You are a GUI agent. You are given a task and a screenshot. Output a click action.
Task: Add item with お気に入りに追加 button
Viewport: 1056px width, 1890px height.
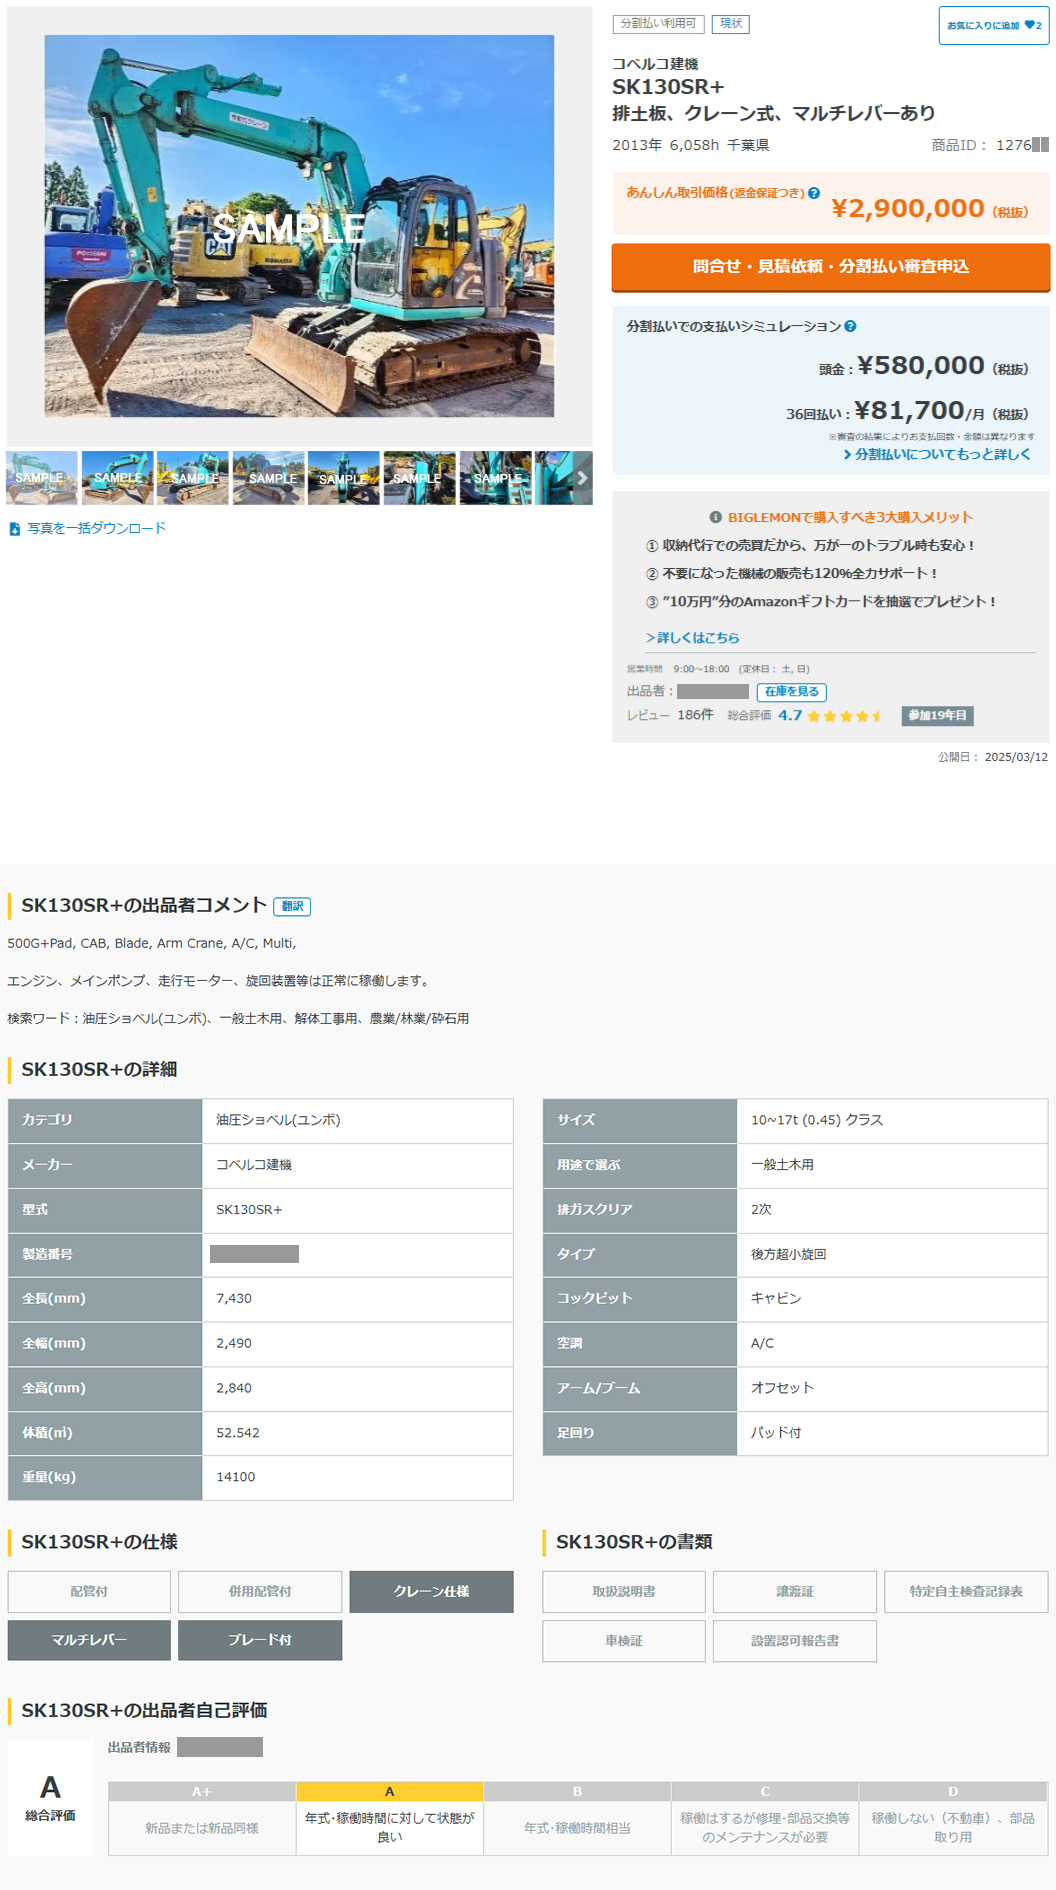993,25
